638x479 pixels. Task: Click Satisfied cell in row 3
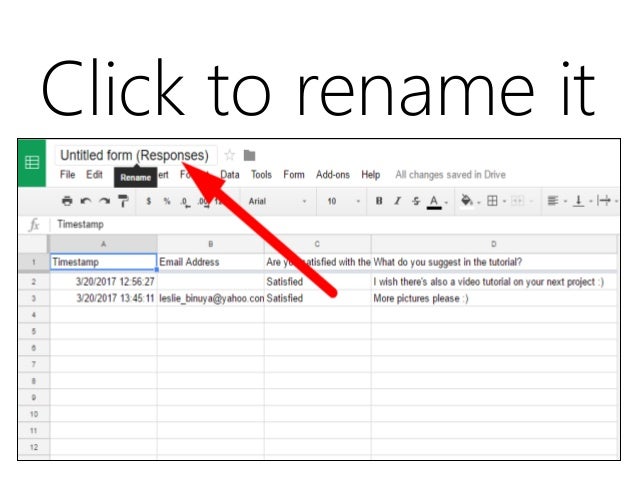point(317,298)
